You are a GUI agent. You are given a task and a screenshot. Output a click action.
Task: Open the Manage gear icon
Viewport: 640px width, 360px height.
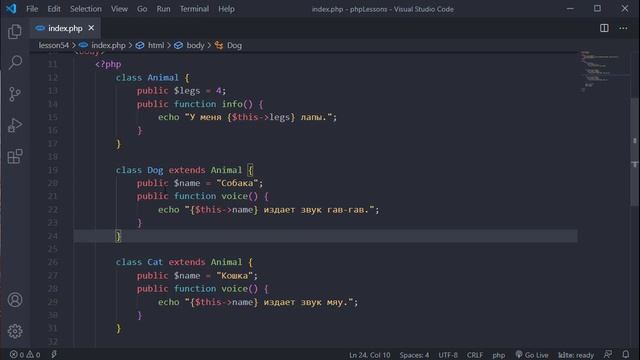pyautogui.click(x=15, y=331)
